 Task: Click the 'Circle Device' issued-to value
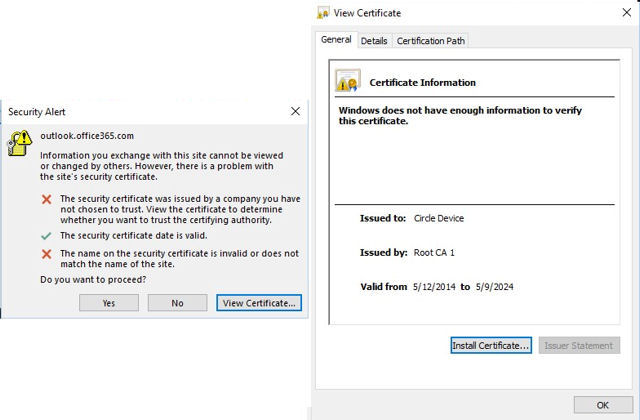tap(439, 218)
